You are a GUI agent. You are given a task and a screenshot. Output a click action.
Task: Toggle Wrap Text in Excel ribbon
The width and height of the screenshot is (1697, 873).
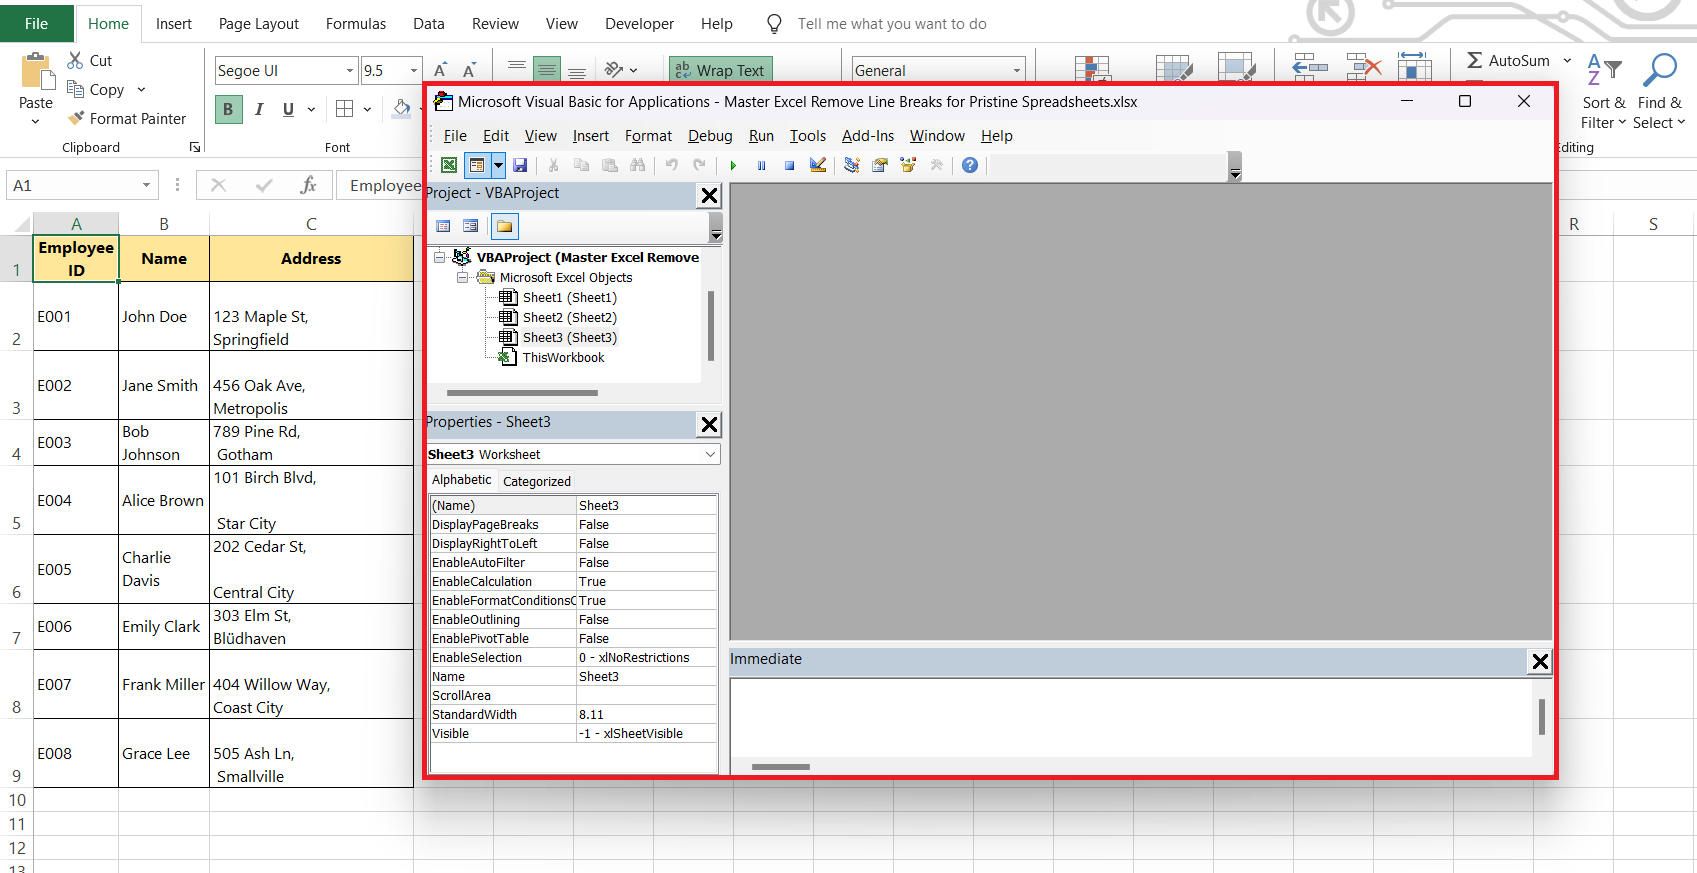[720, 70]
